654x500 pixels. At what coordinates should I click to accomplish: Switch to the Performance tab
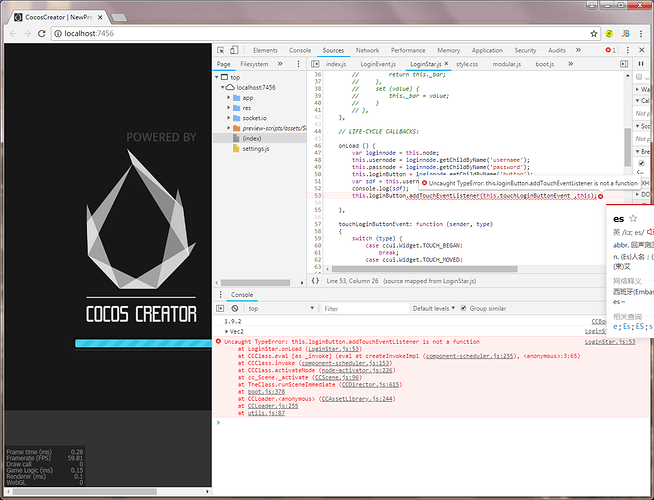(408, 50)
